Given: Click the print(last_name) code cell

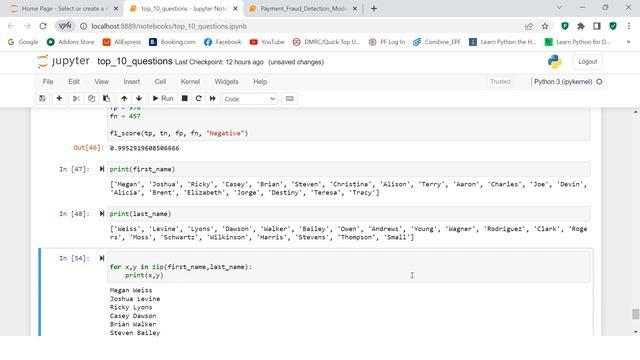Looking at the screenshot, I should coord(349,214).
